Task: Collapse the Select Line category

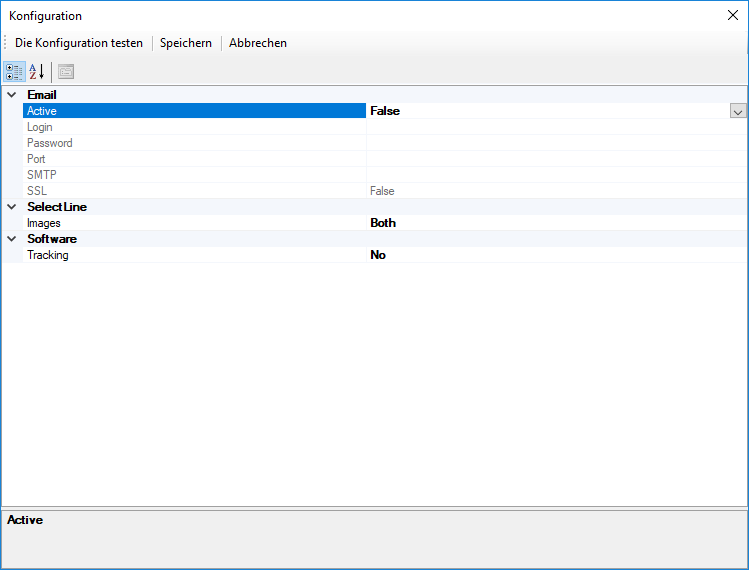Action: [x=12, y=207]
